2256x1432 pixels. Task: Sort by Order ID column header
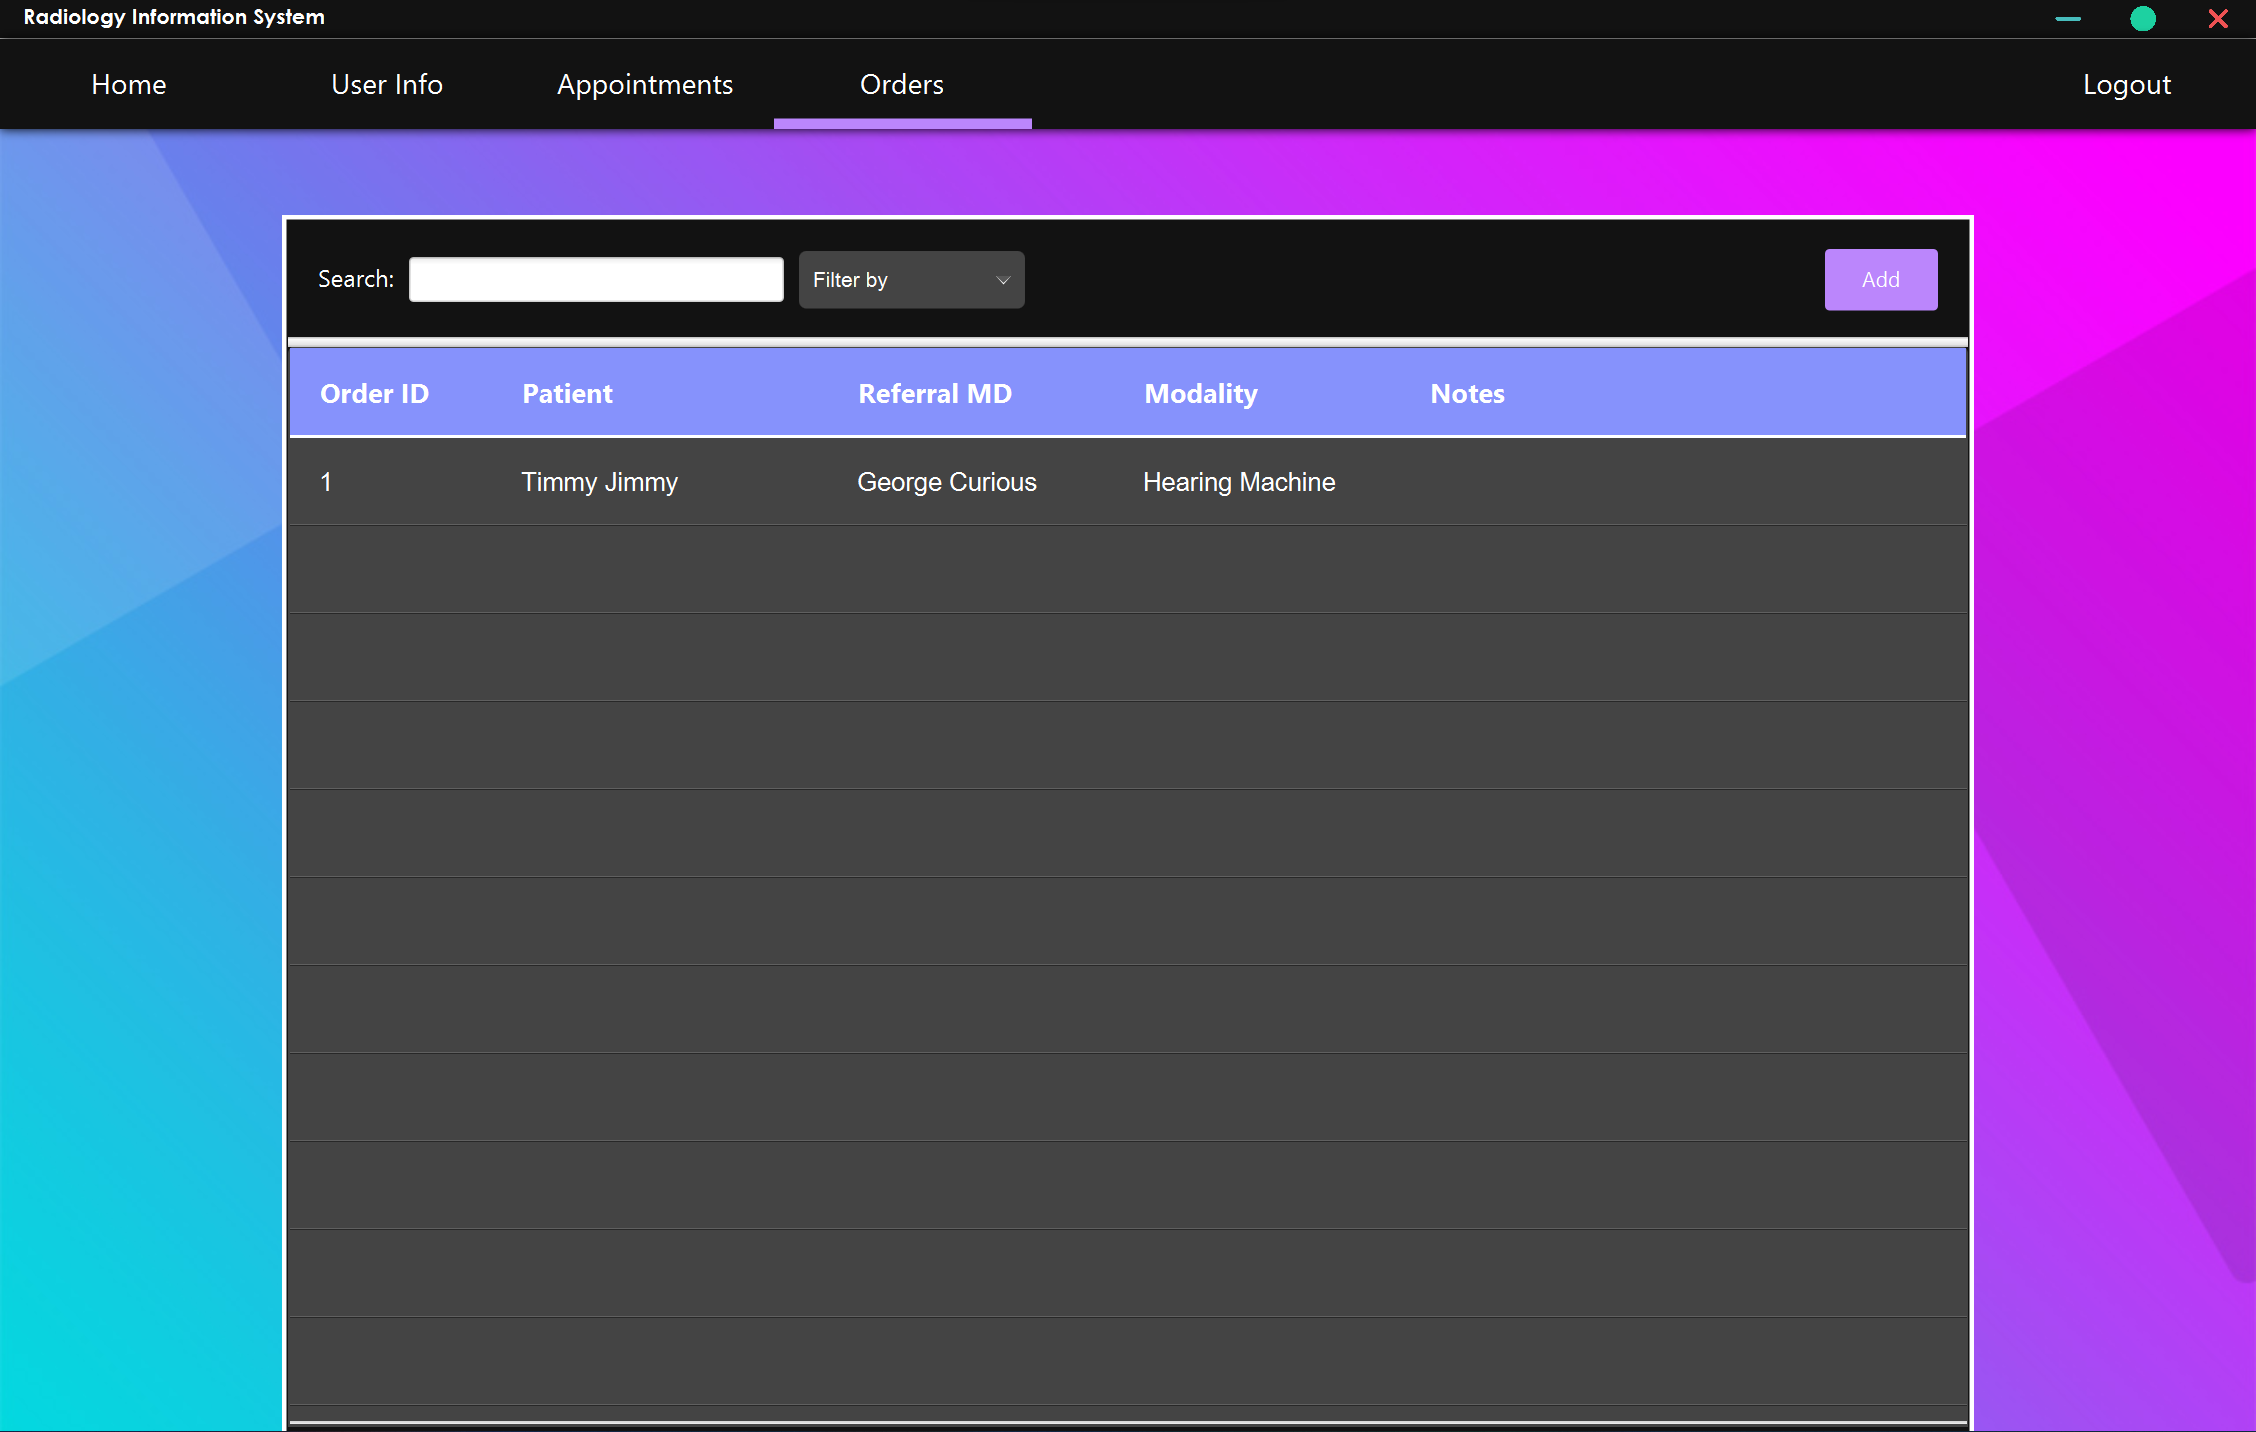coord(374,394)
